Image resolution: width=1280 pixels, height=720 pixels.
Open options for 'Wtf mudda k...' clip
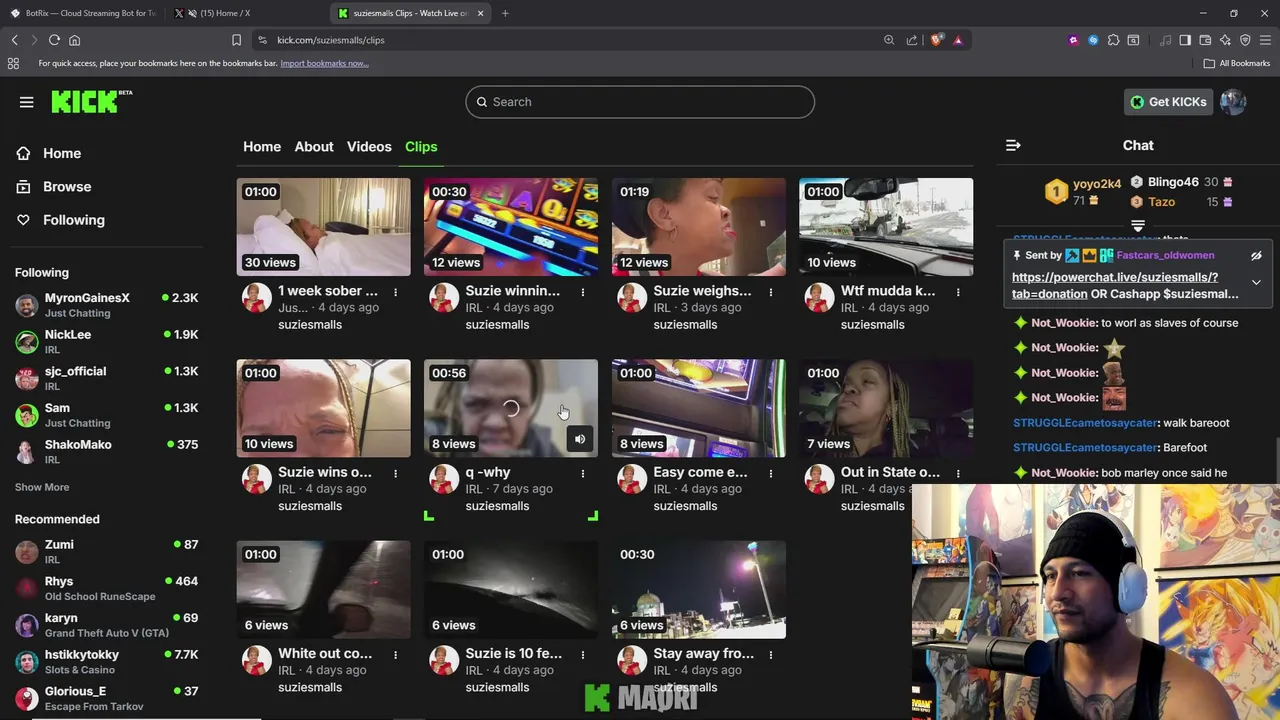click(x=958, y=292)
